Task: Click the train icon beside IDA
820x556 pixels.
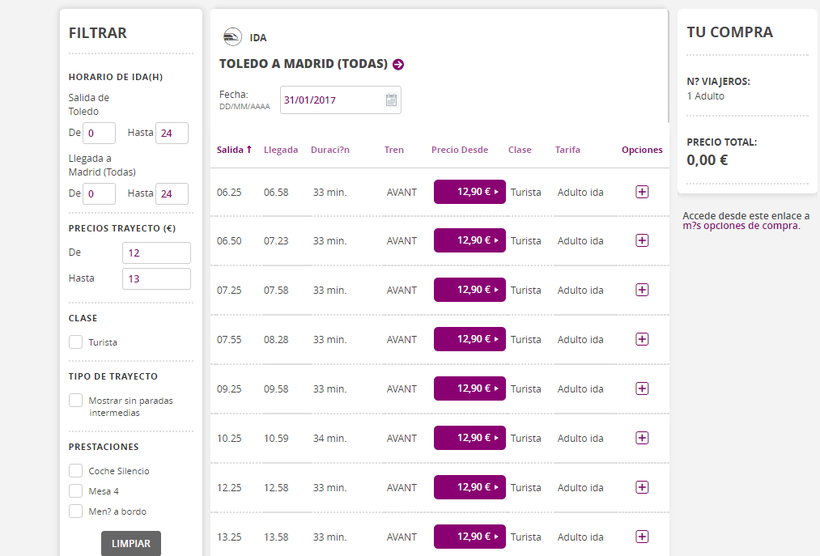Action: coord(232,37)
